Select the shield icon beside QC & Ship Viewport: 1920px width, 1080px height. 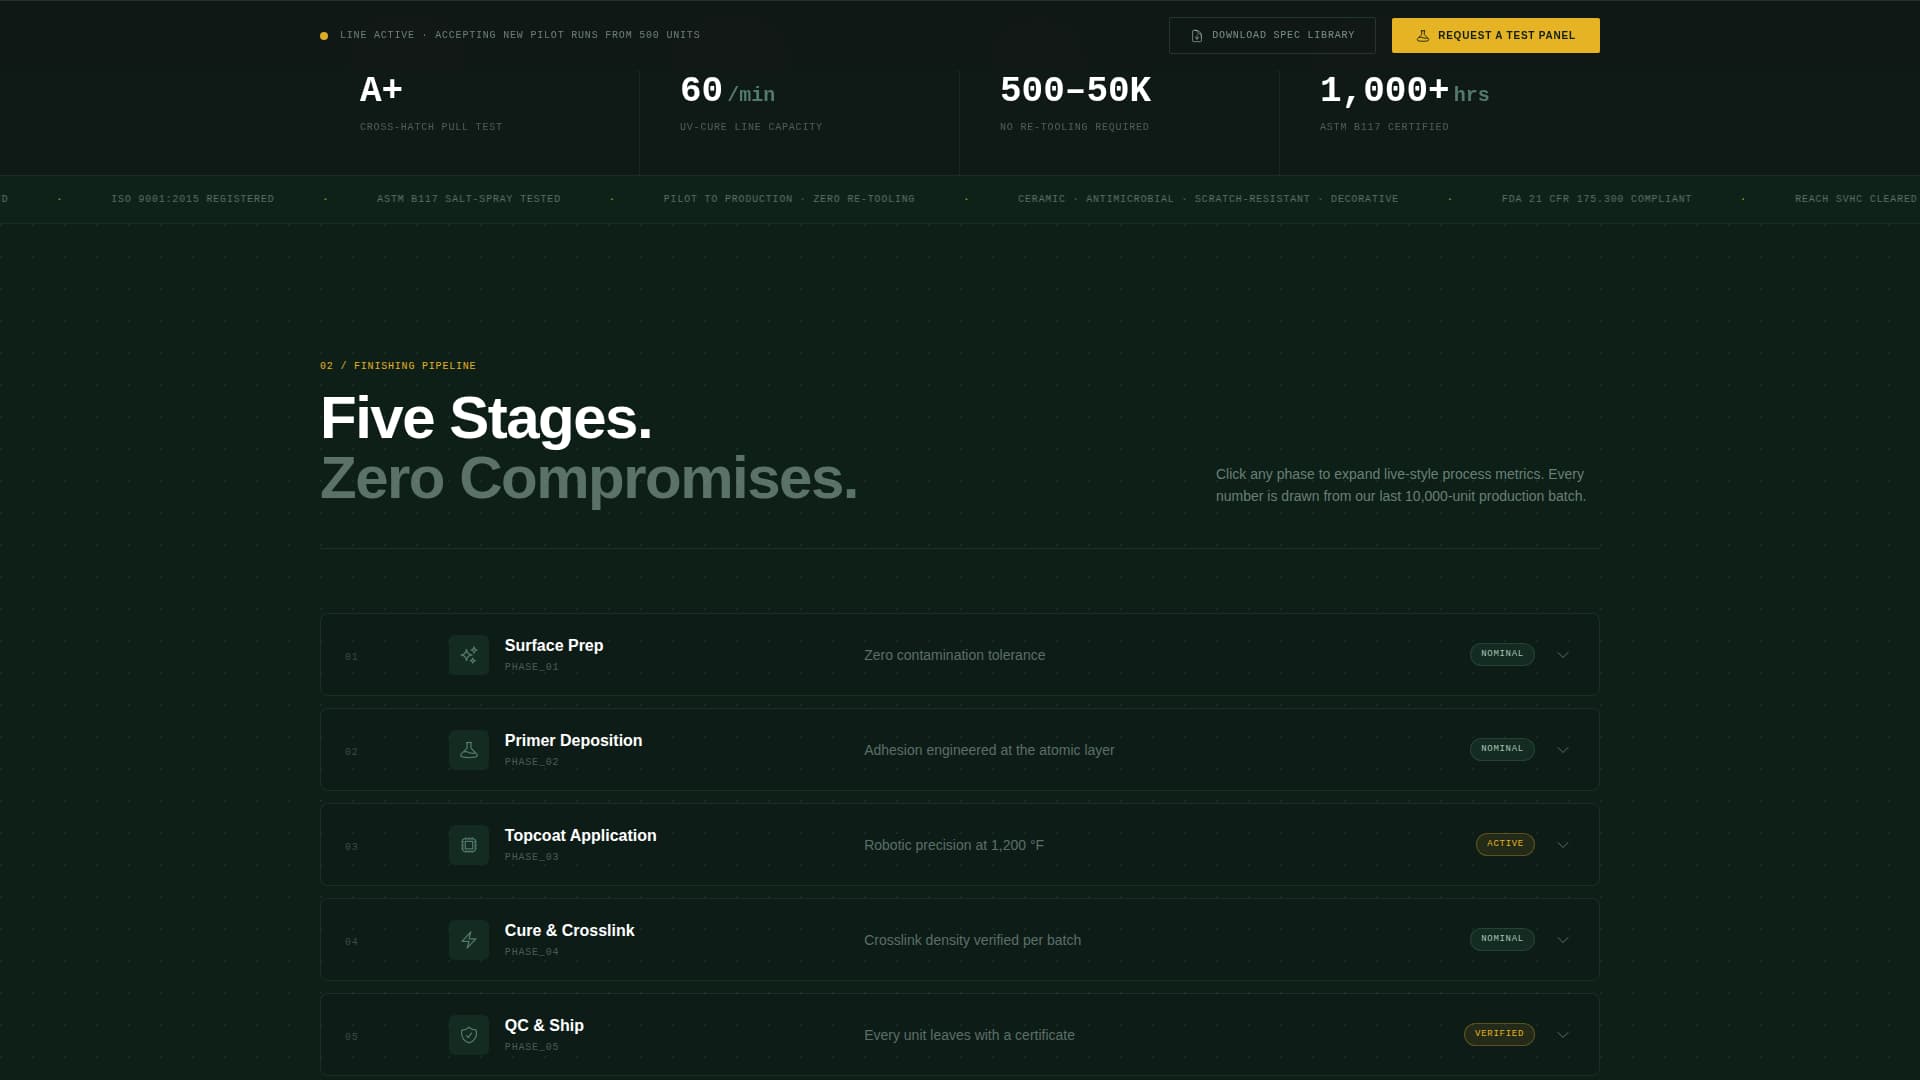[x=468, y=1034]
